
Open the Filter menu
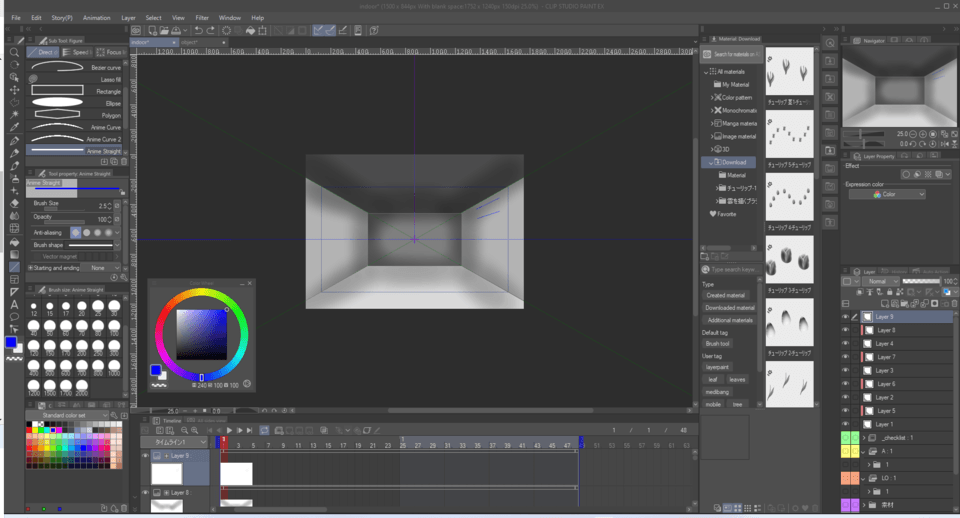point(202,18)
